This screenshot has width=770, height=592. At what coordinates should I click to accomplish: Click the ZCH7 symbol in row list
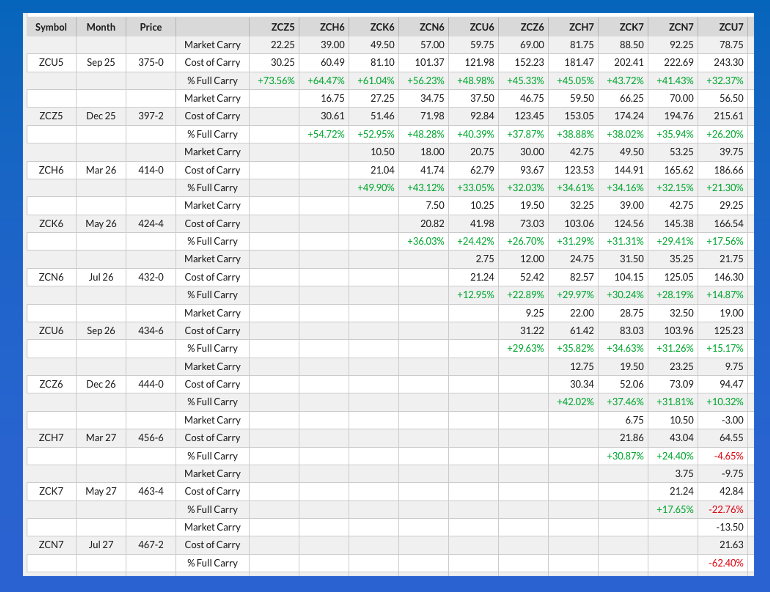[x=51, y=437]
